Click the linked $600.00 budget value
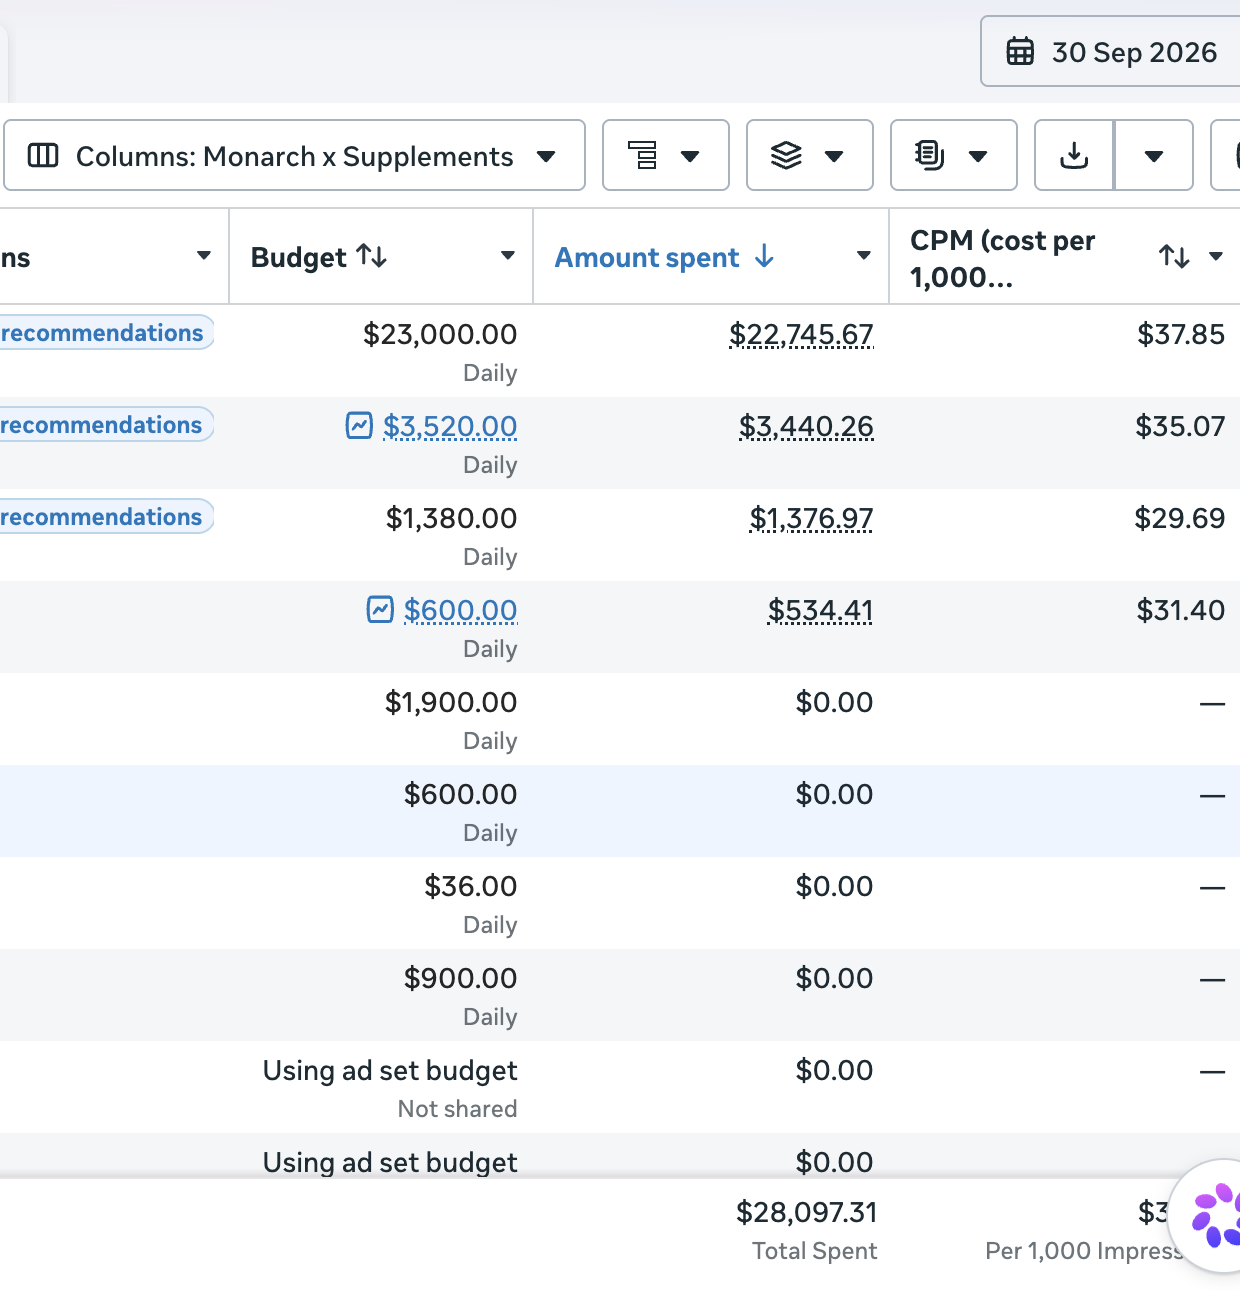 coord(460,610)
